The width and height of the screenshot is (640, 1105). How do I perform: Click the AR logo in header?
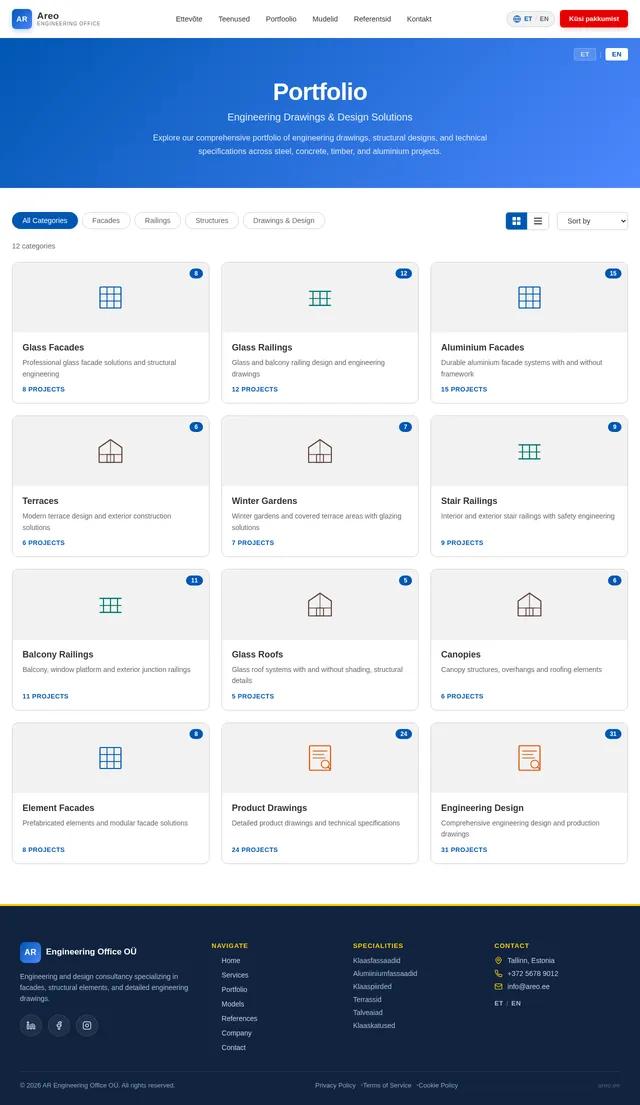(22, 19)
